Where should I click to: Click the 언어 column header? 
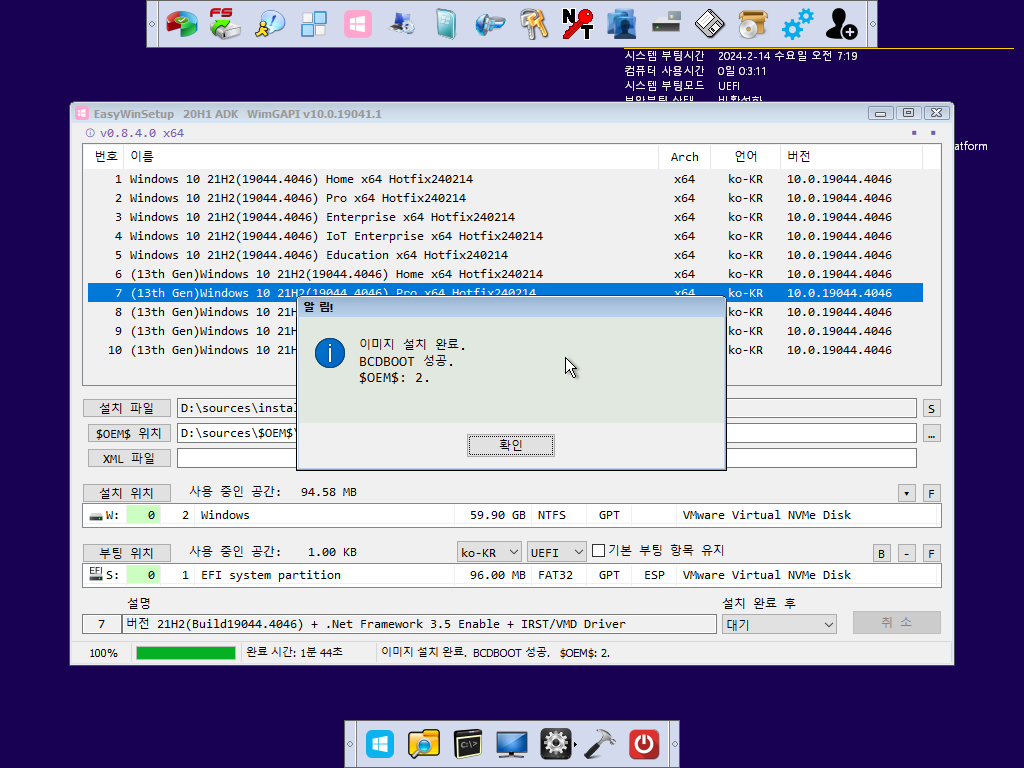[745, 157]
